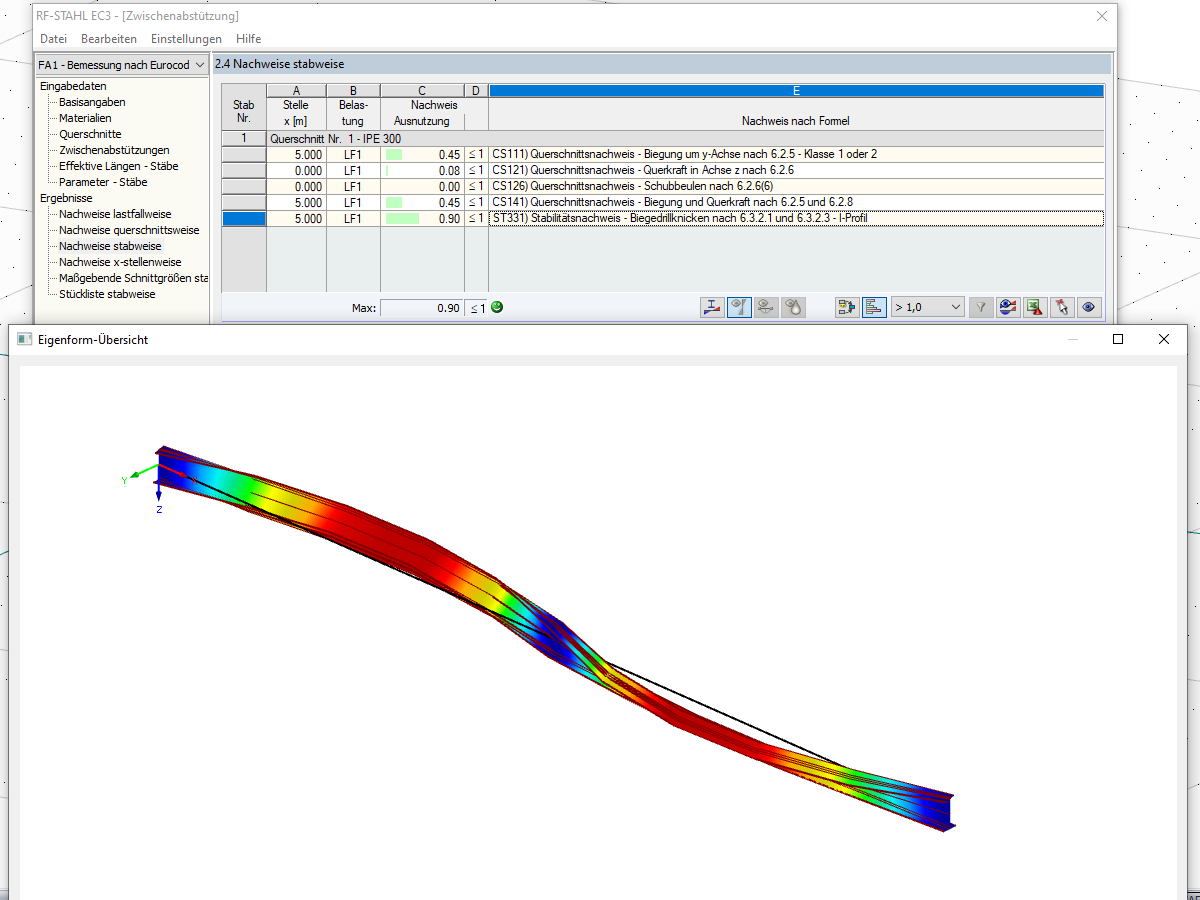Select Parameter - Stäbe entry

coord(103,182)
